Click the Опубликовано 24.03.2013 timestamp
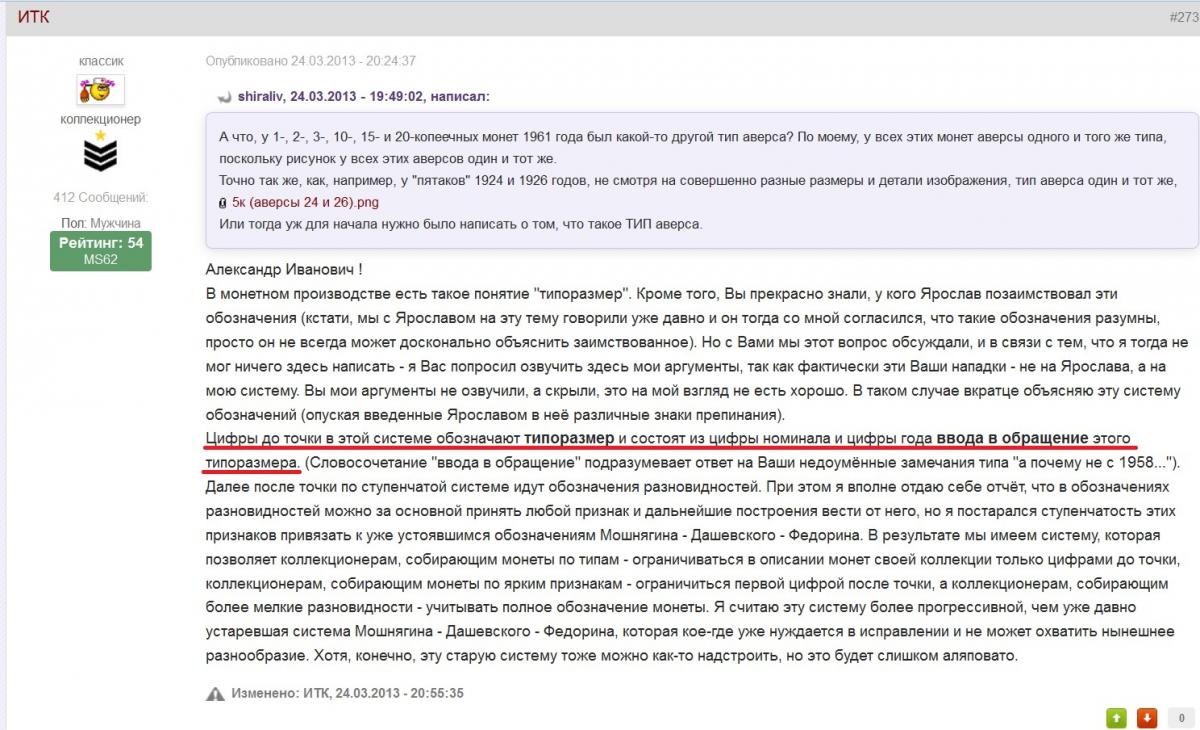1200x730 pixels. (x=311, y=61)
